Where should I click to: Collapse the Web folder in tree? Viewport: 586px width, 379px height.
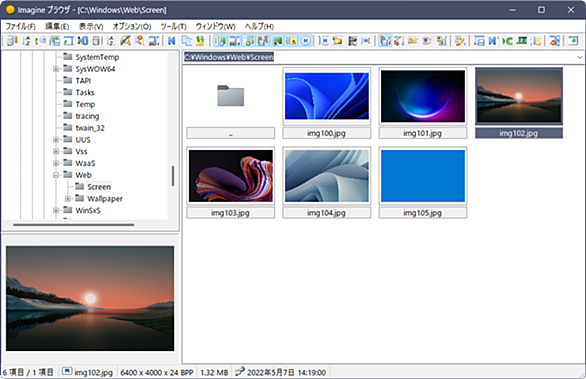(56, 175)
